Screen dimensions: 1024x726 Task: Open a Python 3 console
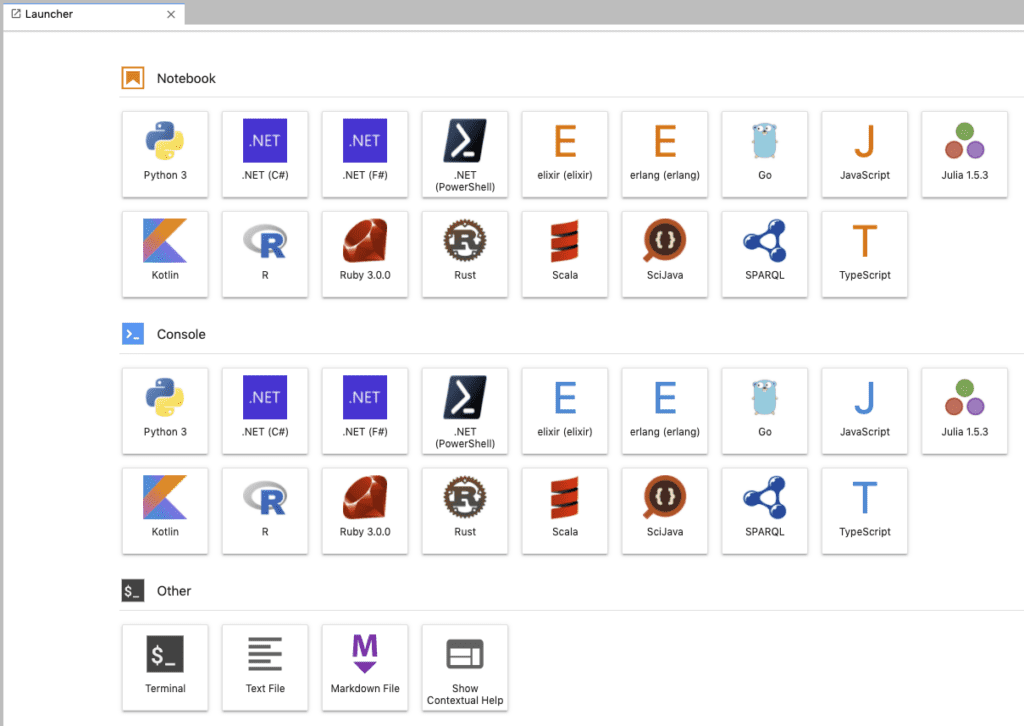[x=165, y=411]
